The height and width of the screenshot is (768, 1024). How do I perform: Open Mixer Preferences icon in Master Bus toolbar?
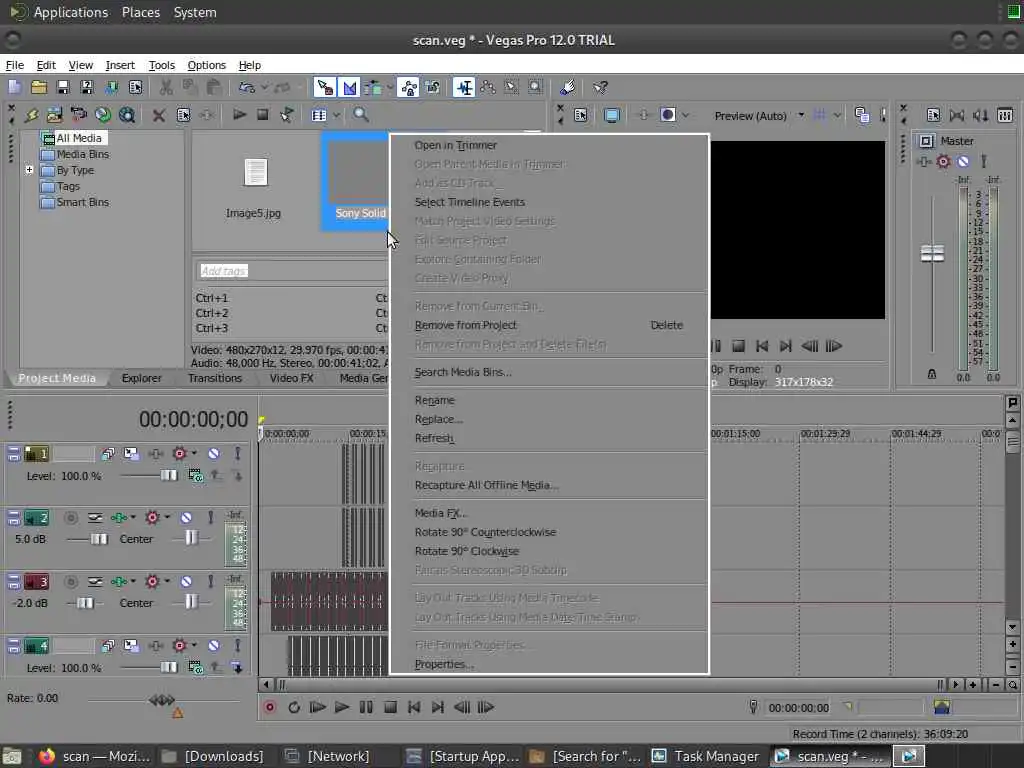click(933, 116)
